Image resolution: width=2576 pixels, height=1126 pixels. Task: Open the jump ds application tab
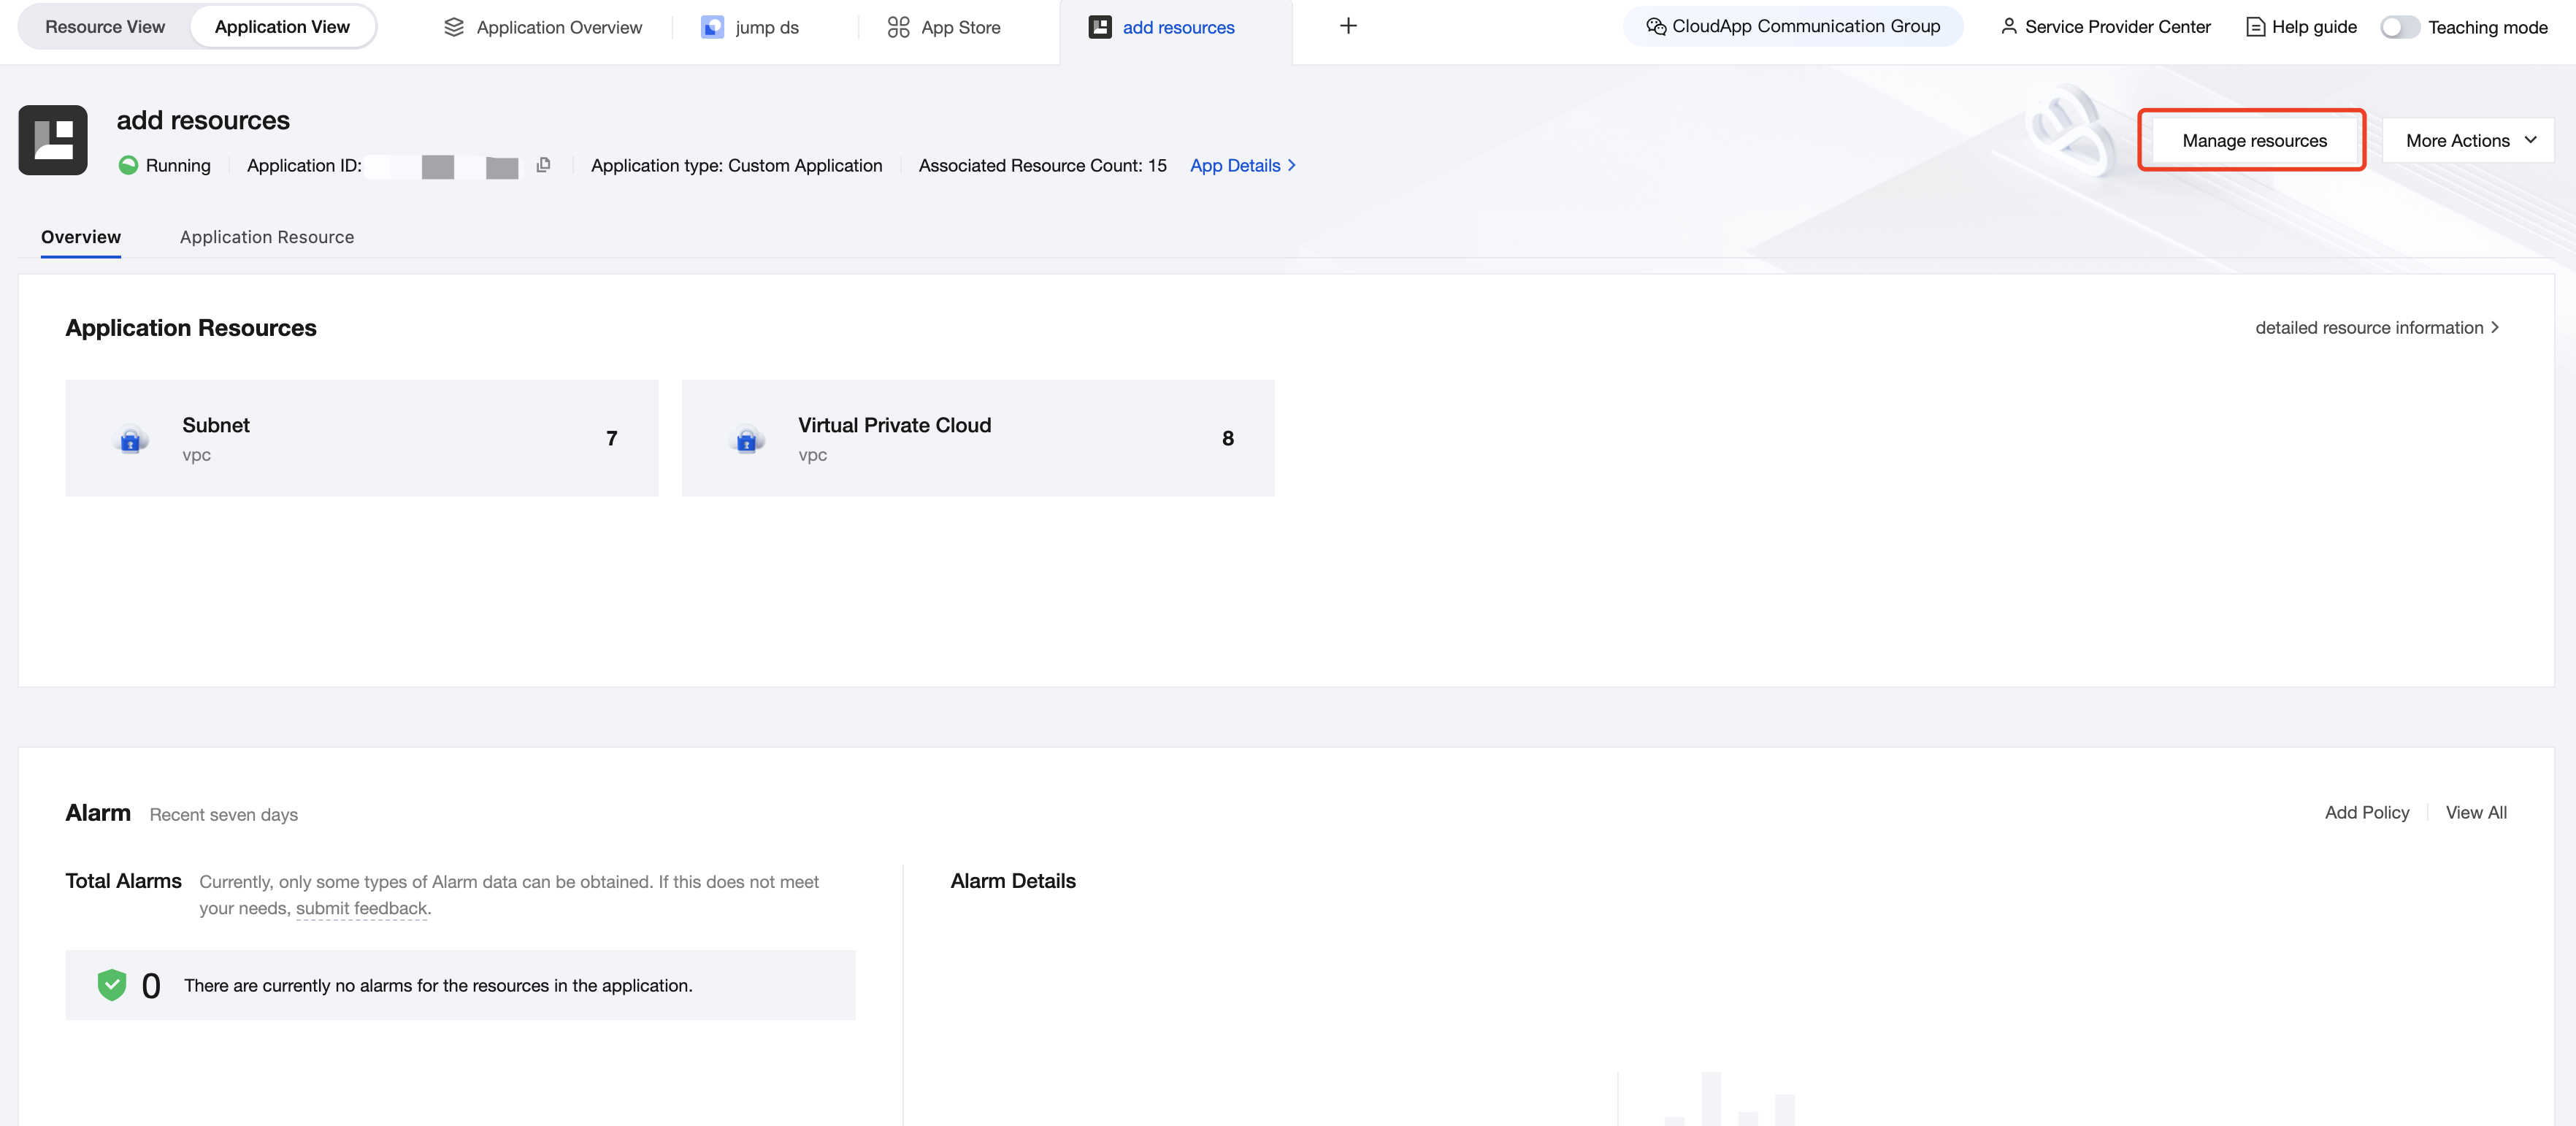tap(751, 27)
